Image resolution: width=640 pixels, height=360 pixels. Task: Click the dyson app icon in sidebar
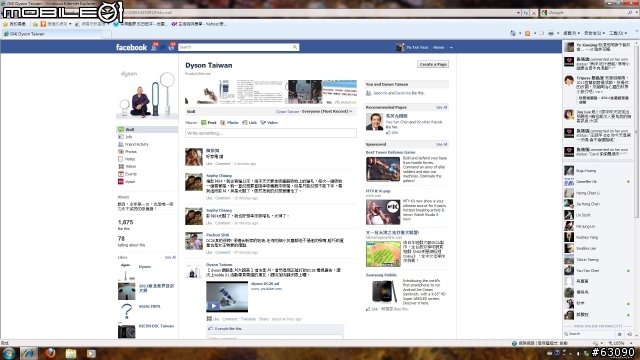121,182
